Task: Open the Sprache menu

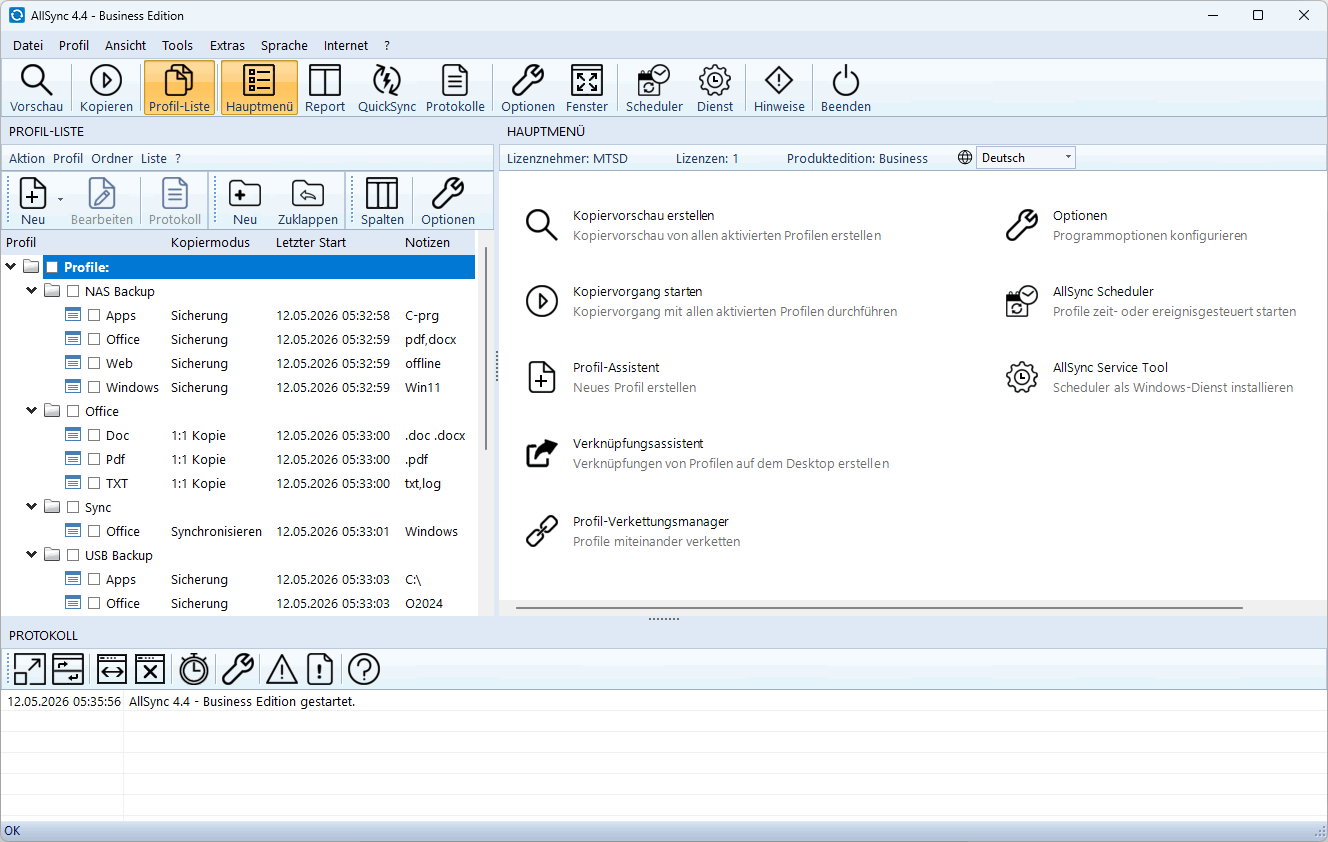Action: click(284, 45)
